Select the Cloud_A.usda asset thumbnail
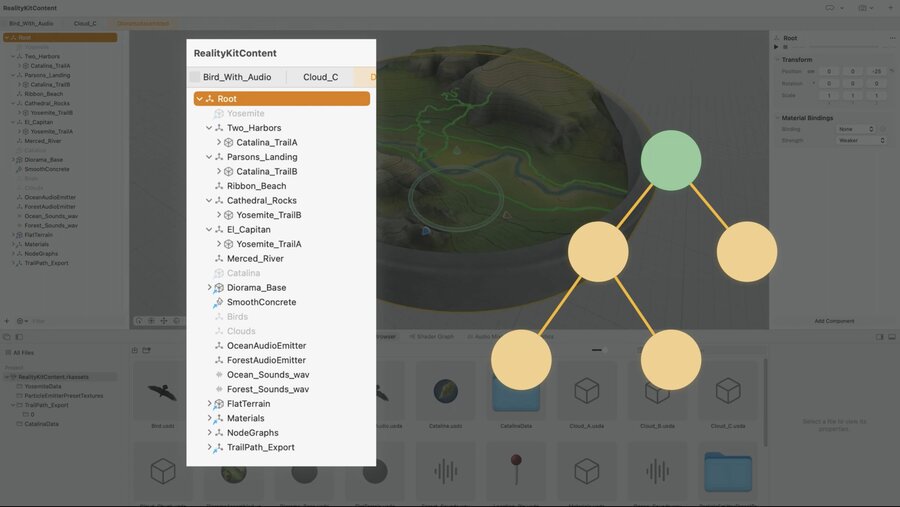Image resolution: width=900 pixels, height=507 pixels. [x=587, y=392]
